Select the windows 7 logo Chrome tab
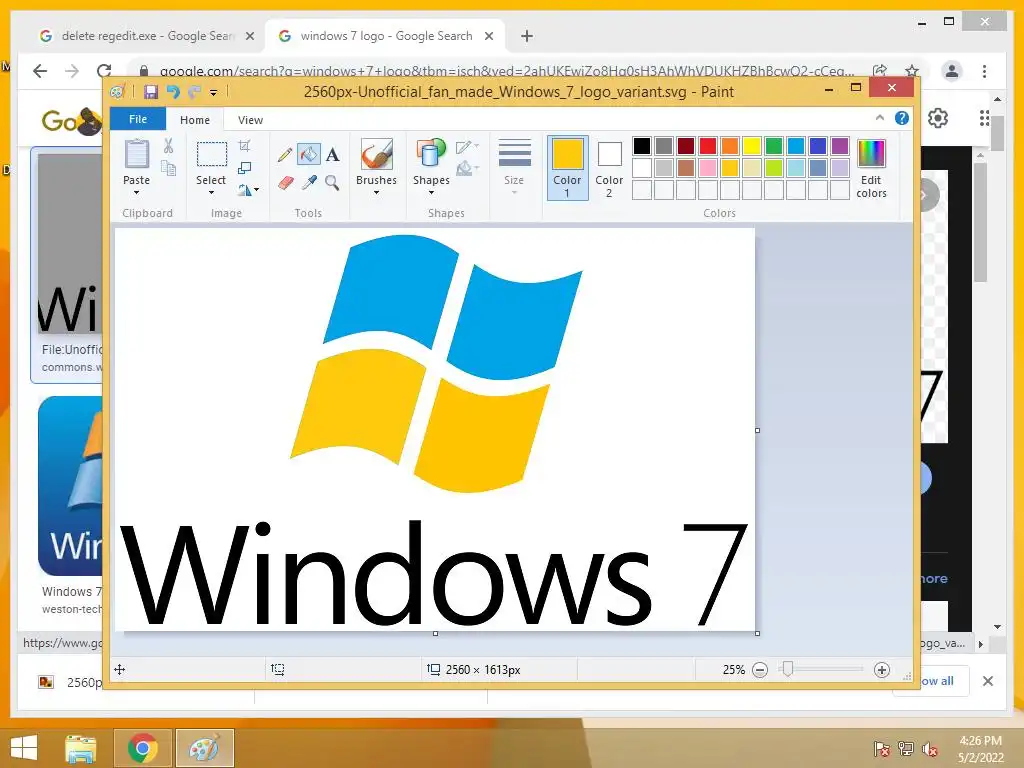Image resolution: width=1024 pixels, height=768 pixels. [x=385, y=36]
